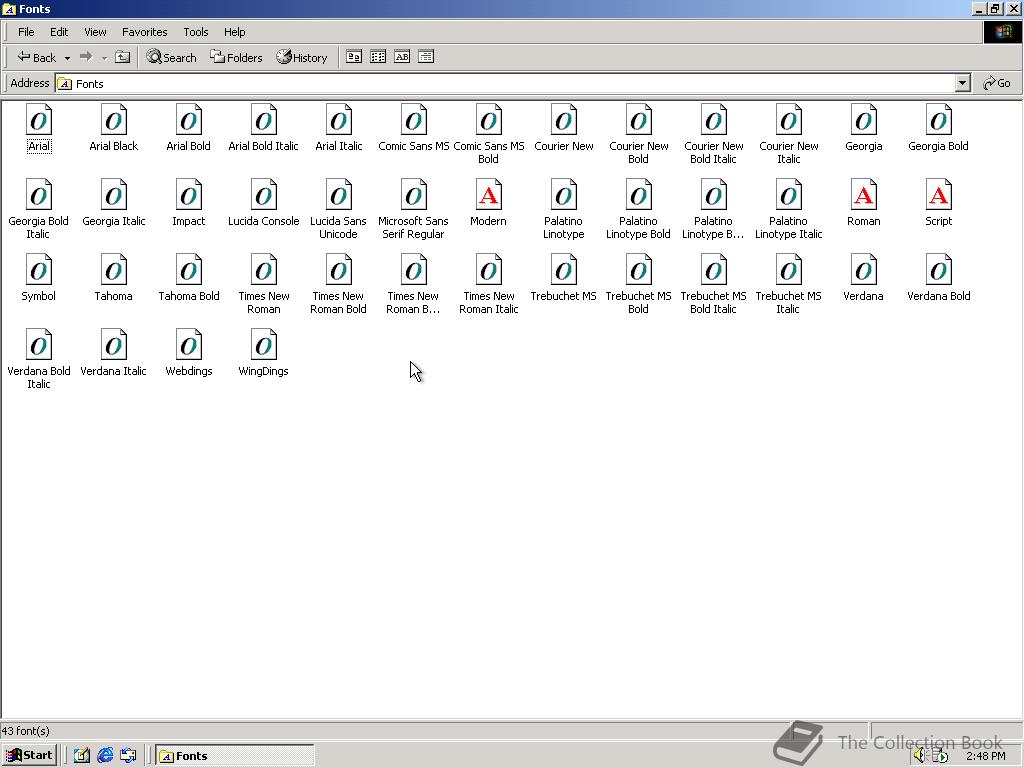Go back with the Back button
The width and height of the screenshot is (1024, 768).
tap(37, 57)
